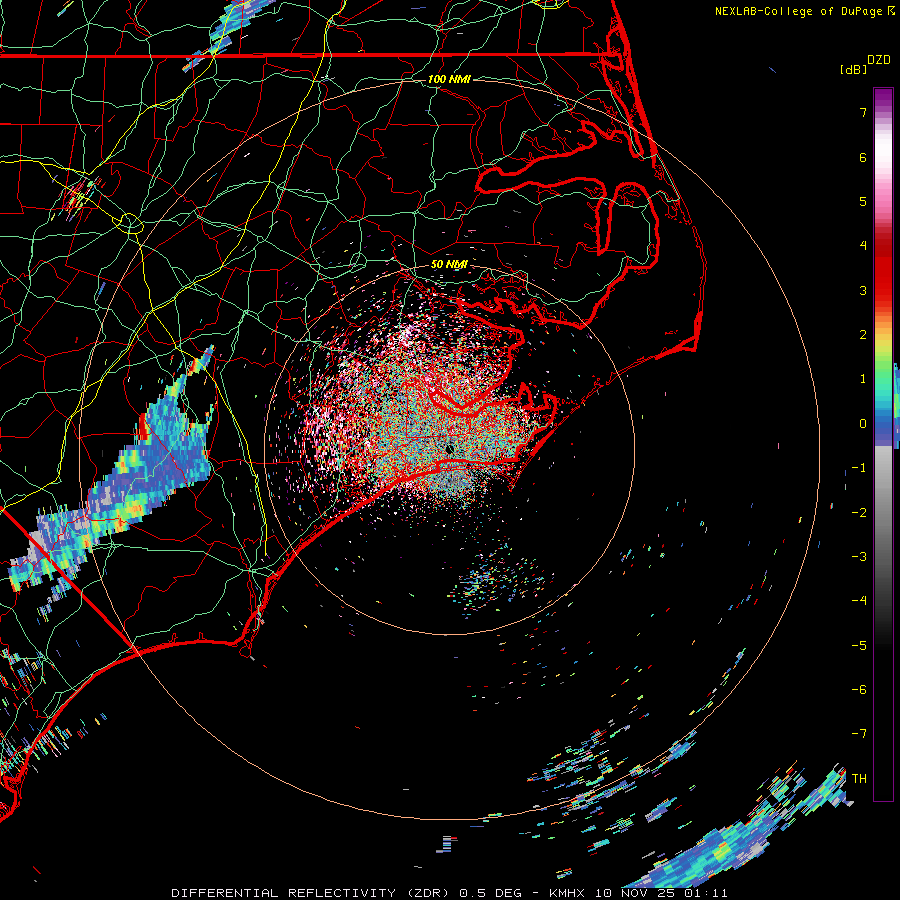Screen dimensions: 900x900
Task: Click the black radar site marker dot
Action: [x=449, y=449]
